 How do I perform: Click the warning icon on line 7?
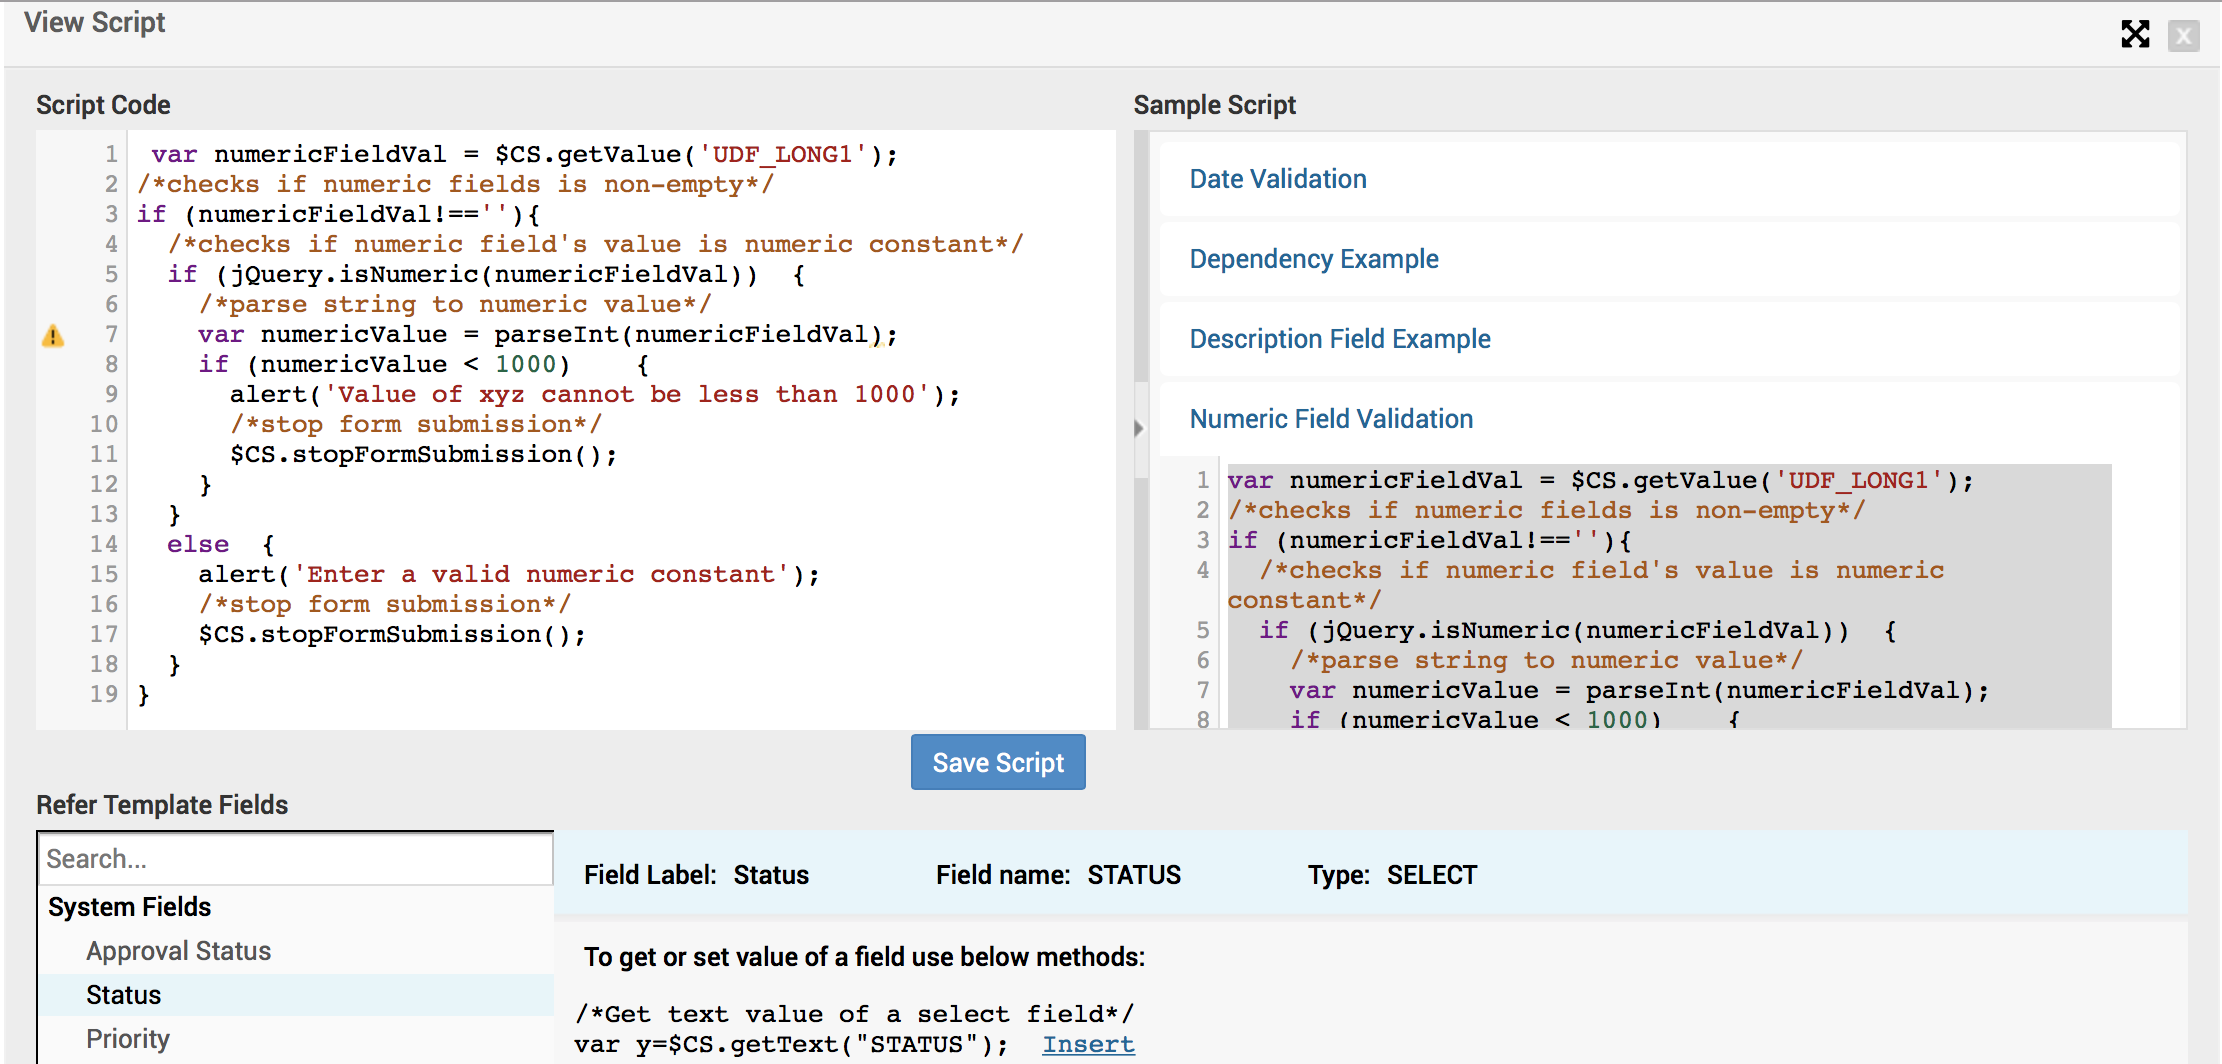[x=53, y=336]
